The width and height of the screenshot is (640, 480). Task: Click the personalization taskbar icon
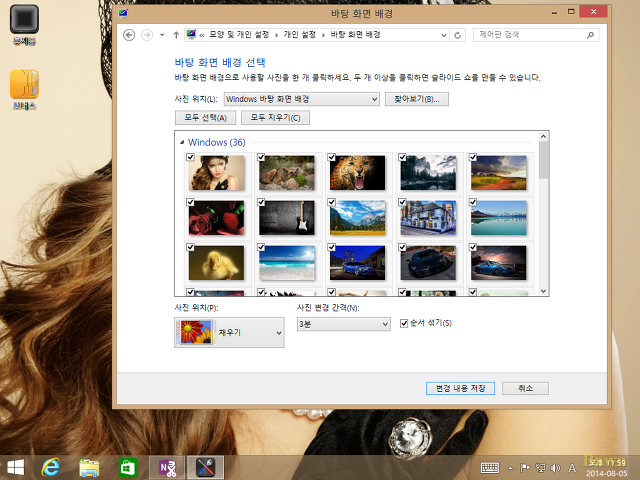pos(205,468)
